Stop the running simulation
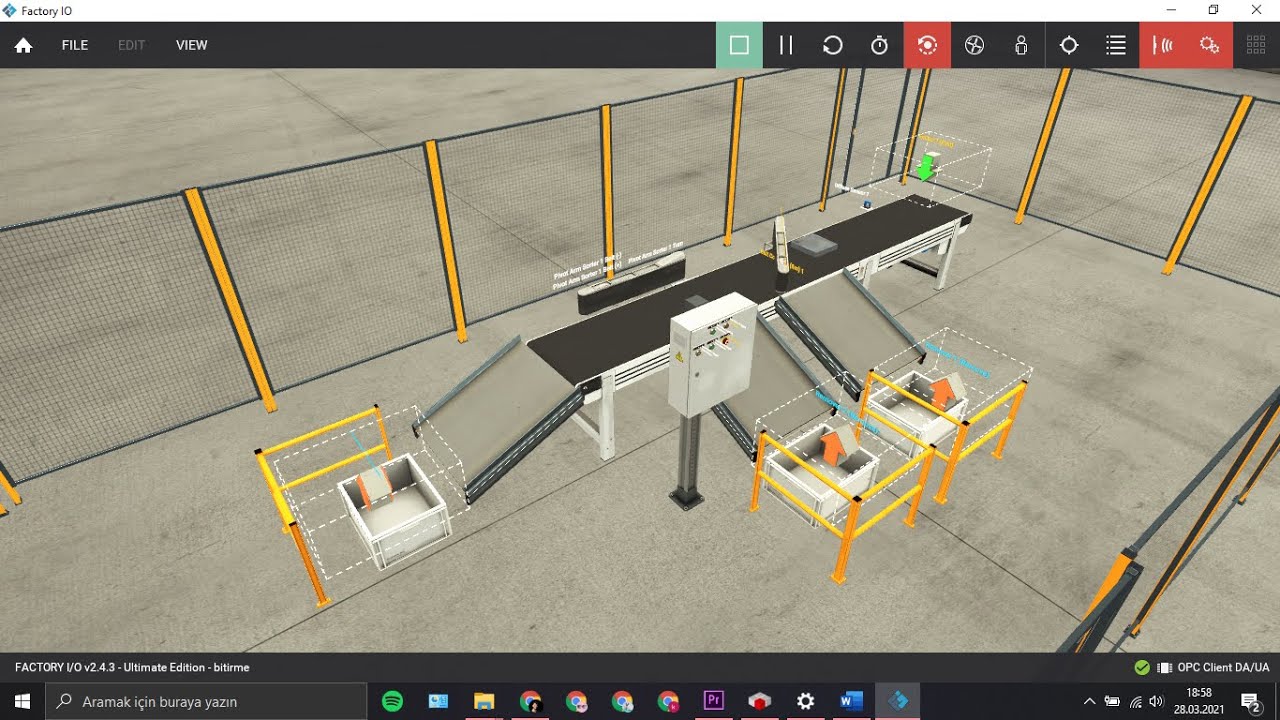The height and width of the screenshot is (720, 1280). click(739, 45)
